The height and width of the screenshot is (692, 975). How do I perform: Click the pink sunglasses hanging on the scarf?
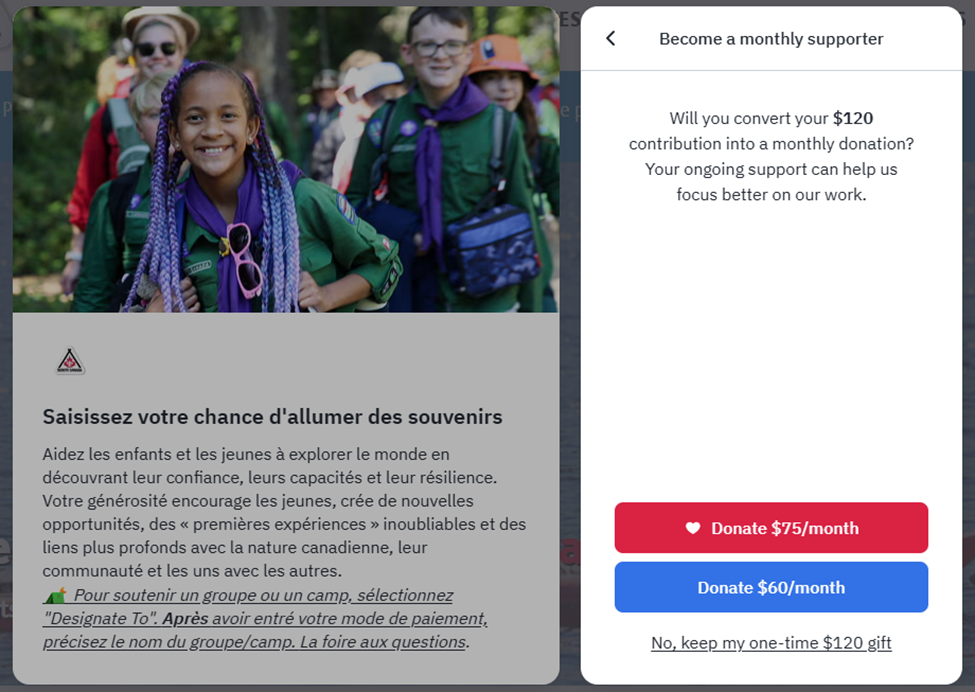(242, 260)
